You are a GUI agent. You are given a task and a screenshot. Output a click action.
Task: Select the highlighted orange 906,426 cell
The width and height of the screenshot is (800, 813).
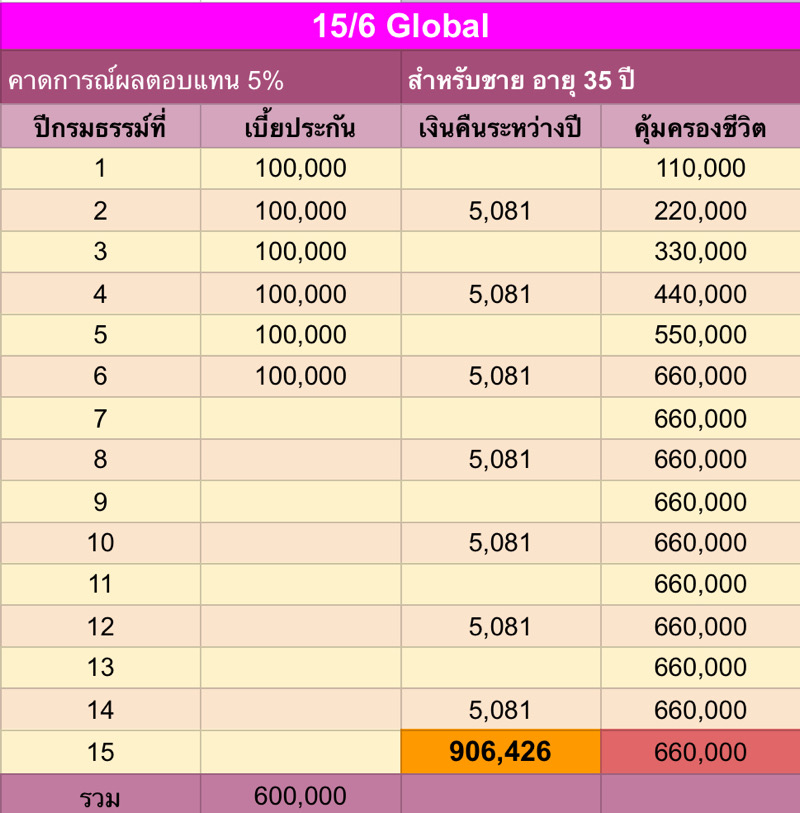pos(500,752)
